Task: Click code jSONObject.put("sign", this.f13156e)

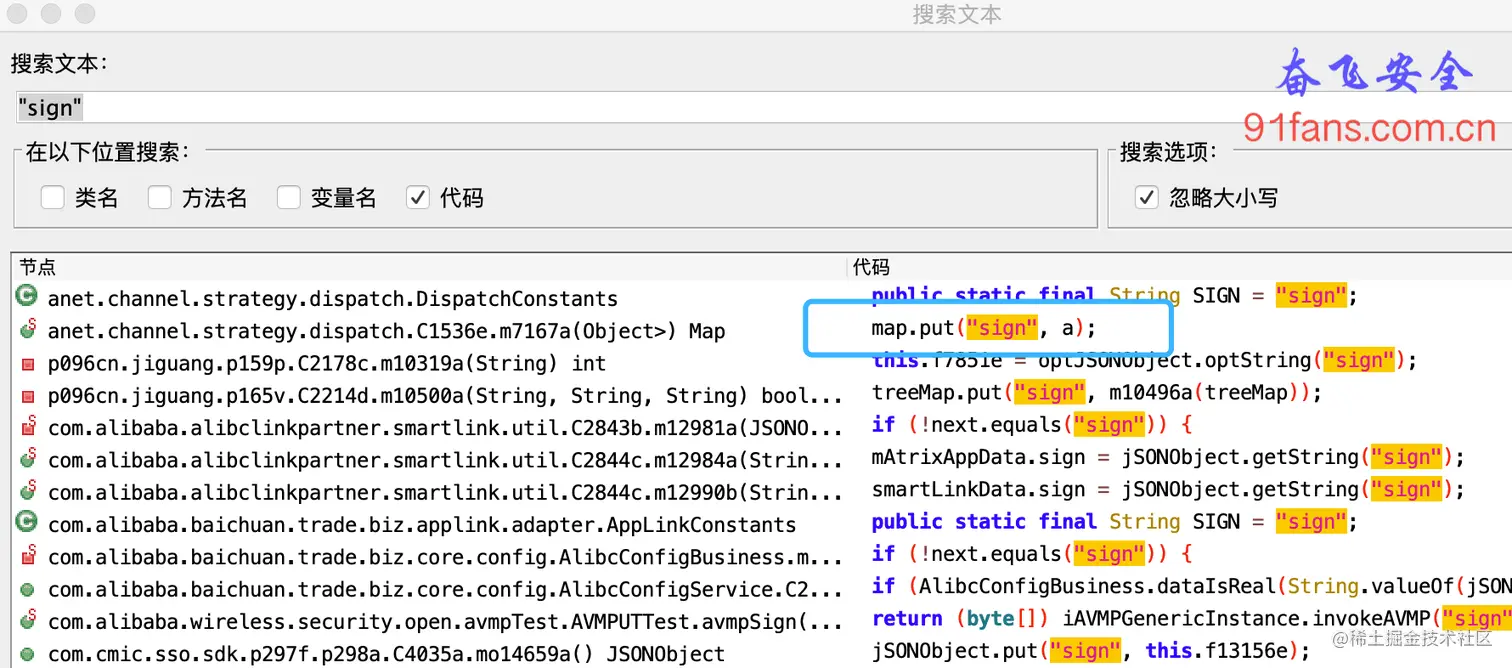Action: [x=1090, y=650]
